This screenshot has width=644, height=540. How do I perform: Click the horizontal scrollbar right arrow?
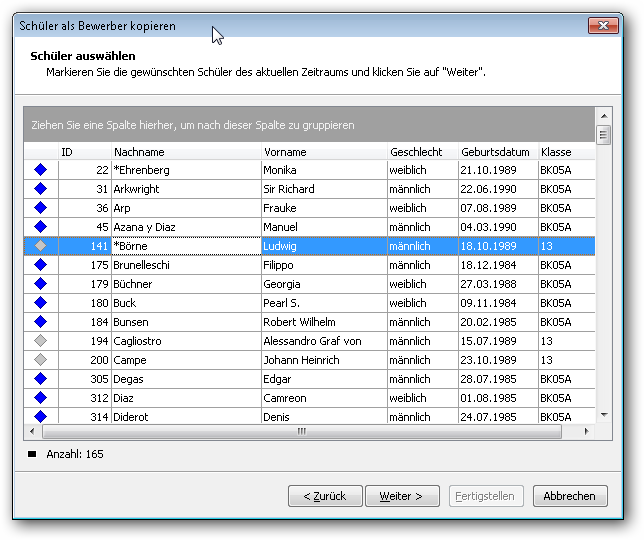click(586, 431)
